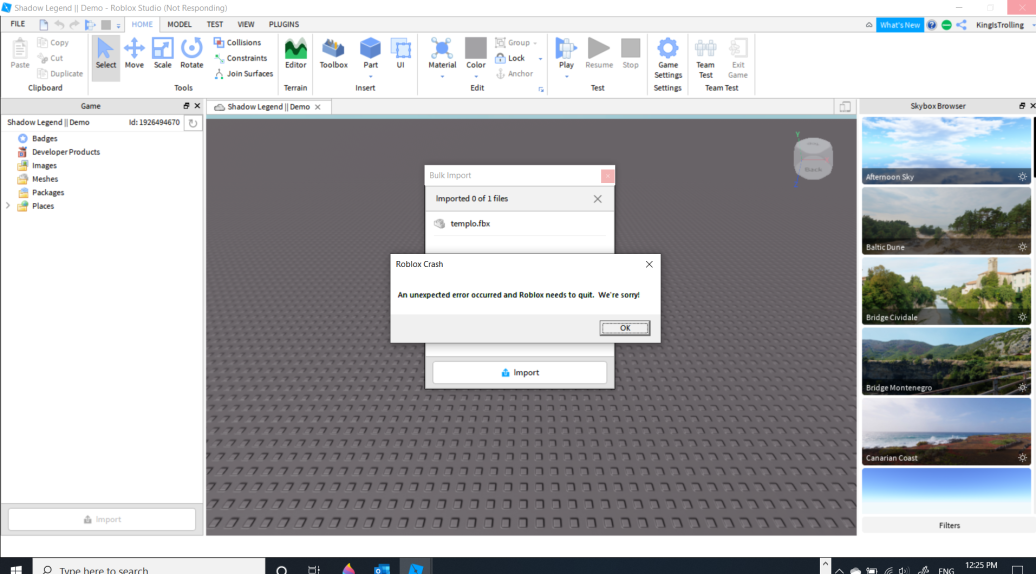Click the Paste clipboard icon
The image size is (1036, 574).
click(x=20, y=54)
